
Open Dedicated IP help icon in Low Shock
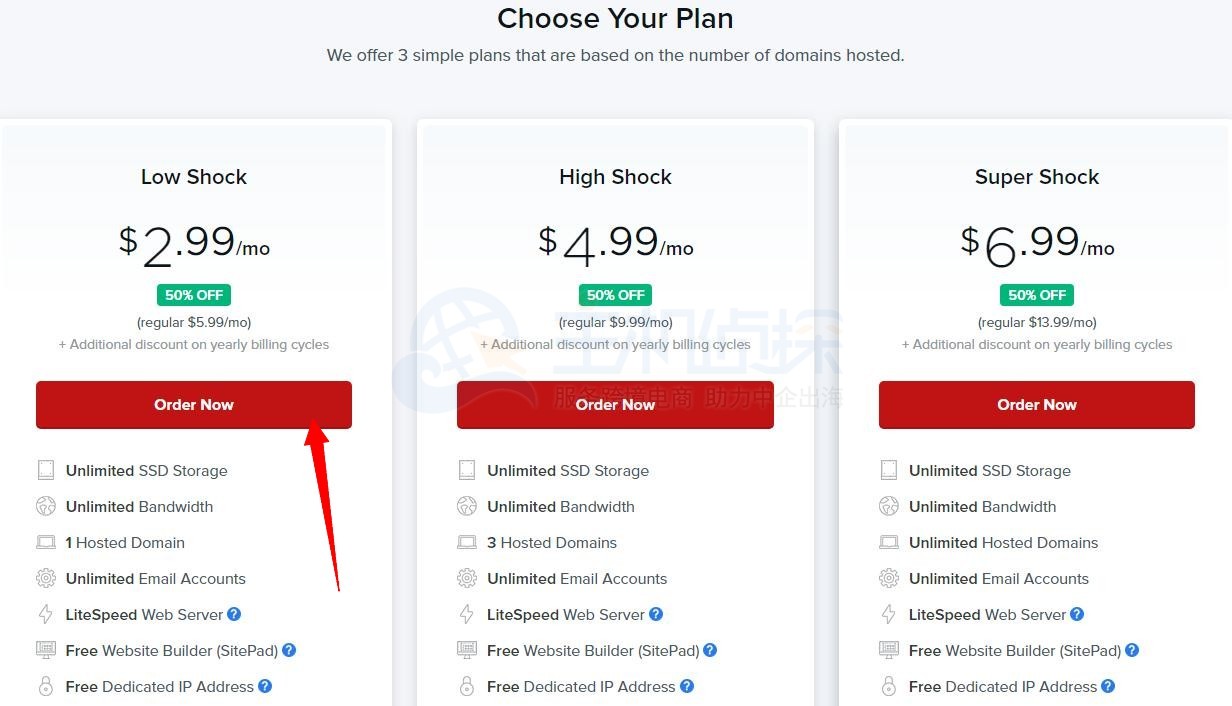click(265, 686)
